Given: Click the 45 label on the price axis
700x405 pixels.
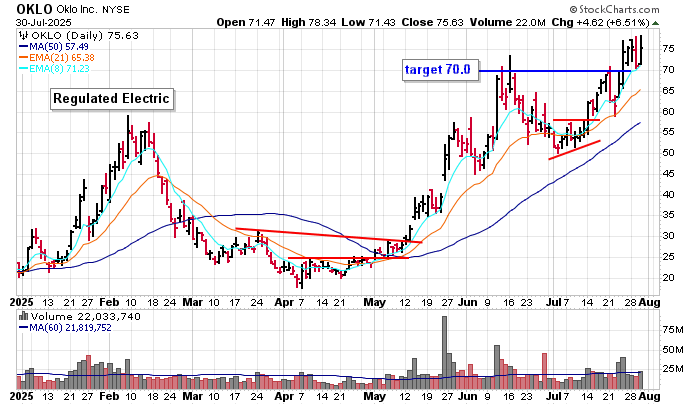Looking at the screenshot, I should 668,174.
